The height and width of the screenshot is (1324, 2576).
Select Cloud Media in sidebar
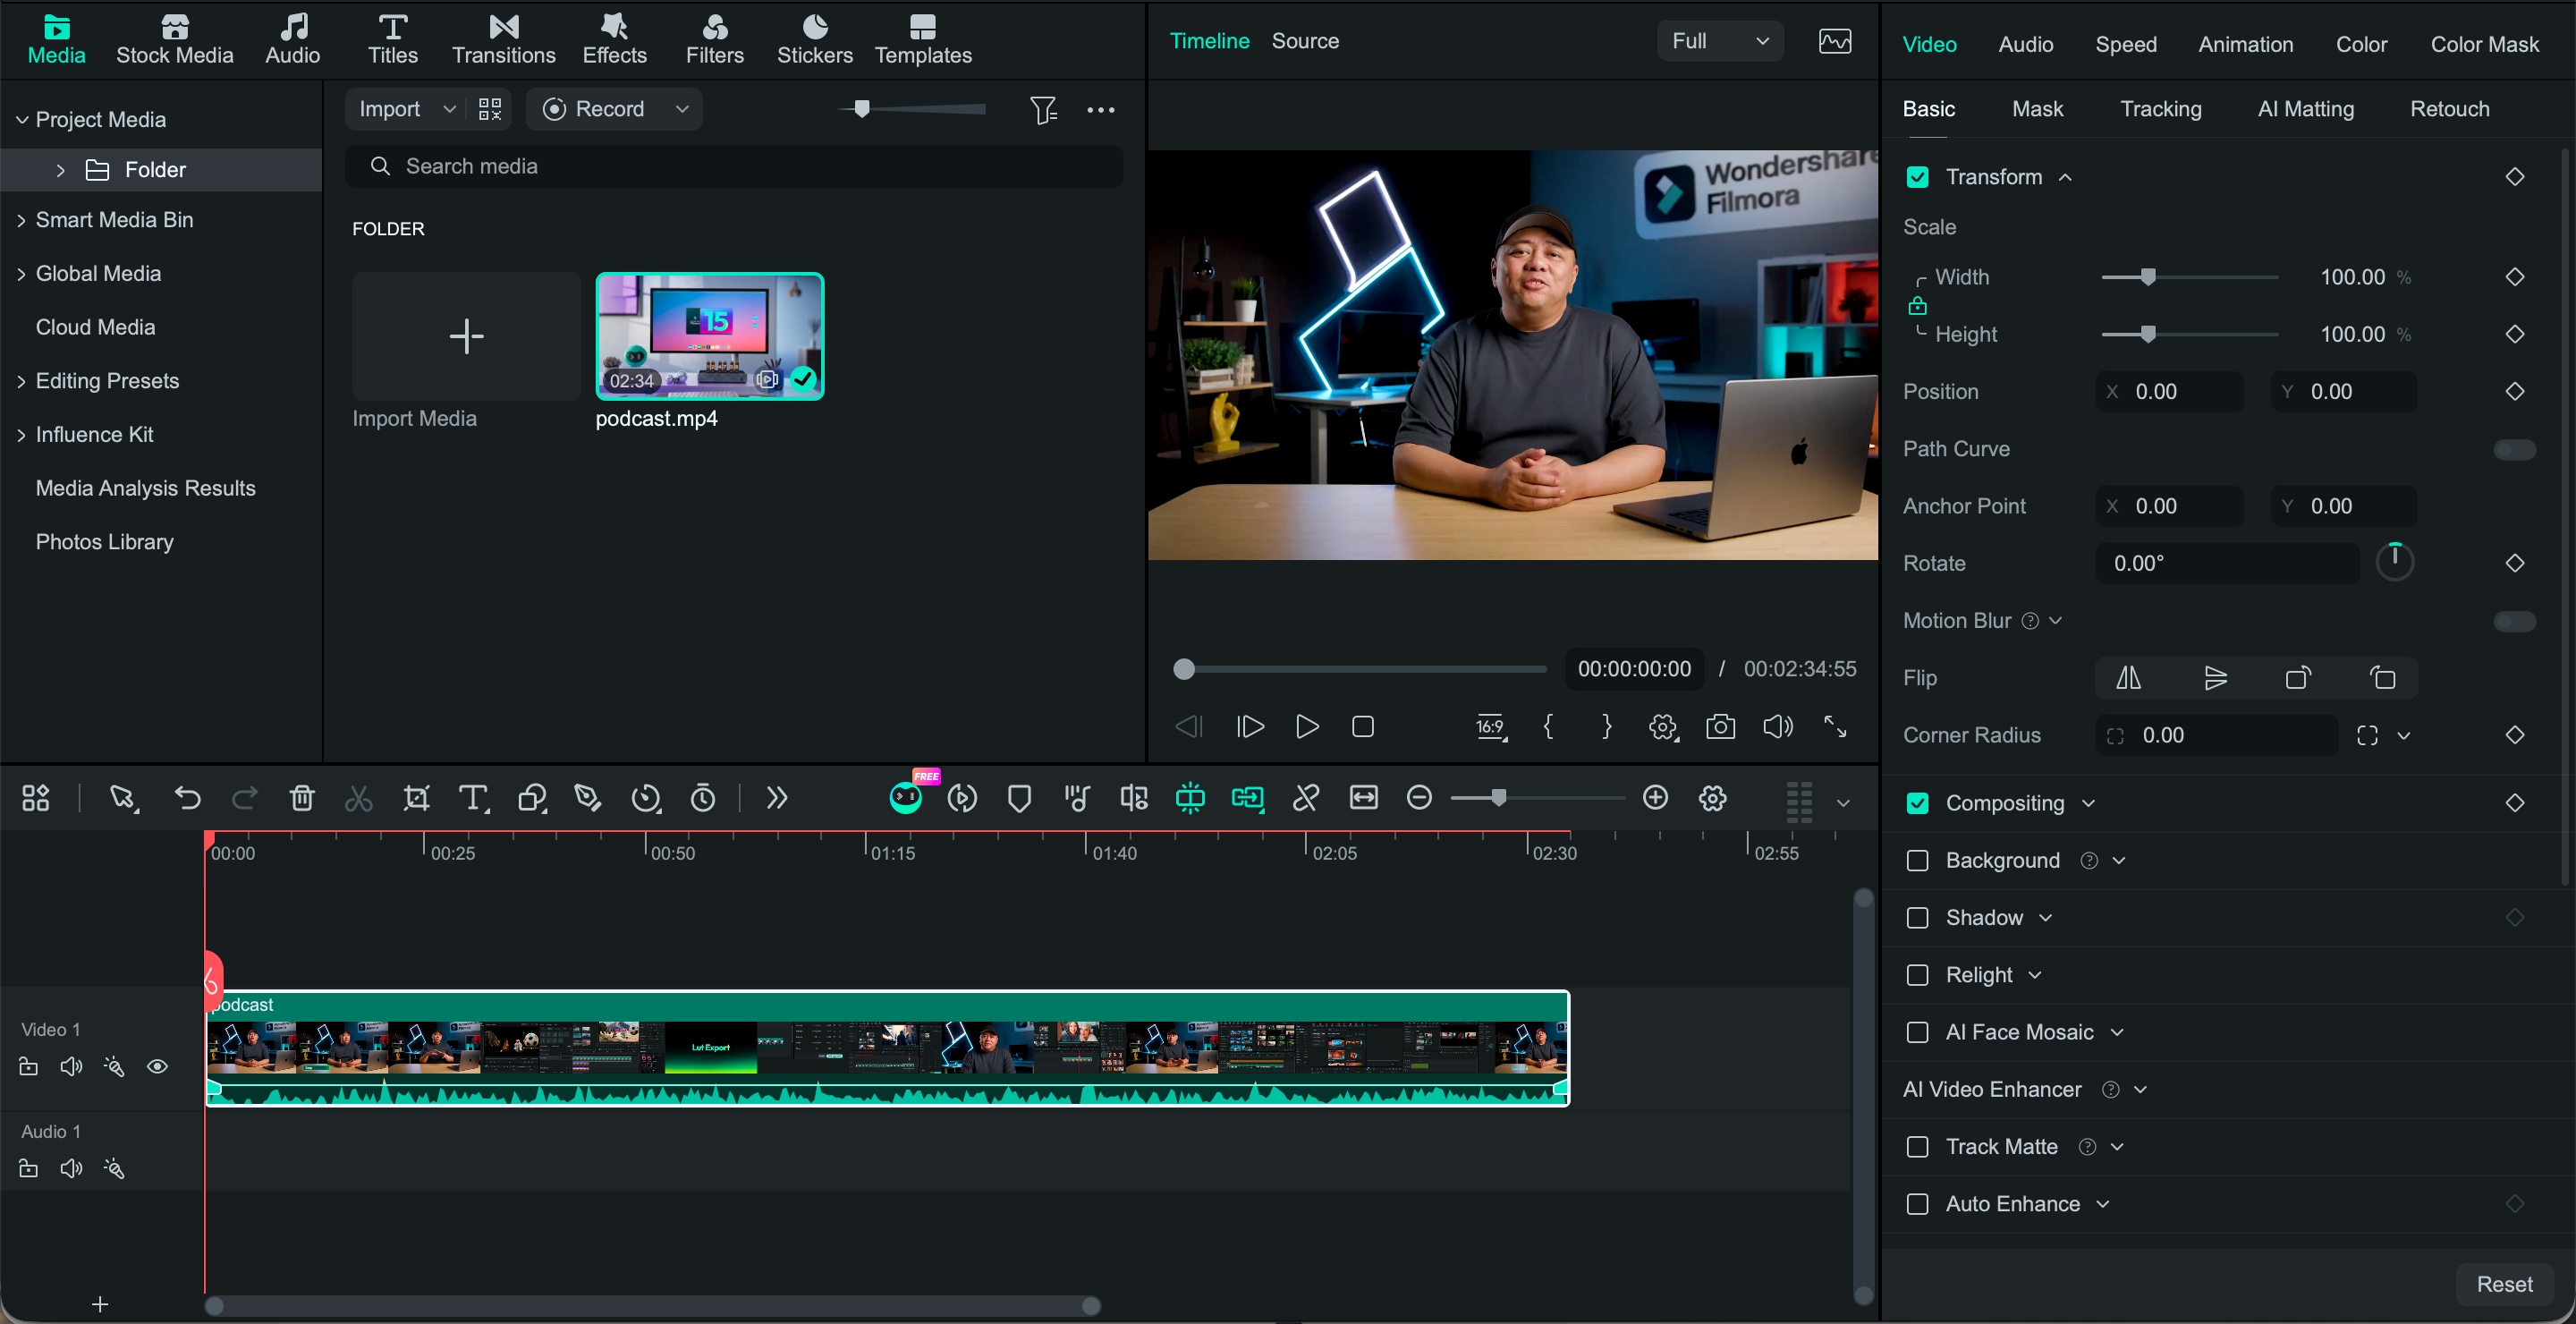pyautogui.click(x=95, y=327)
